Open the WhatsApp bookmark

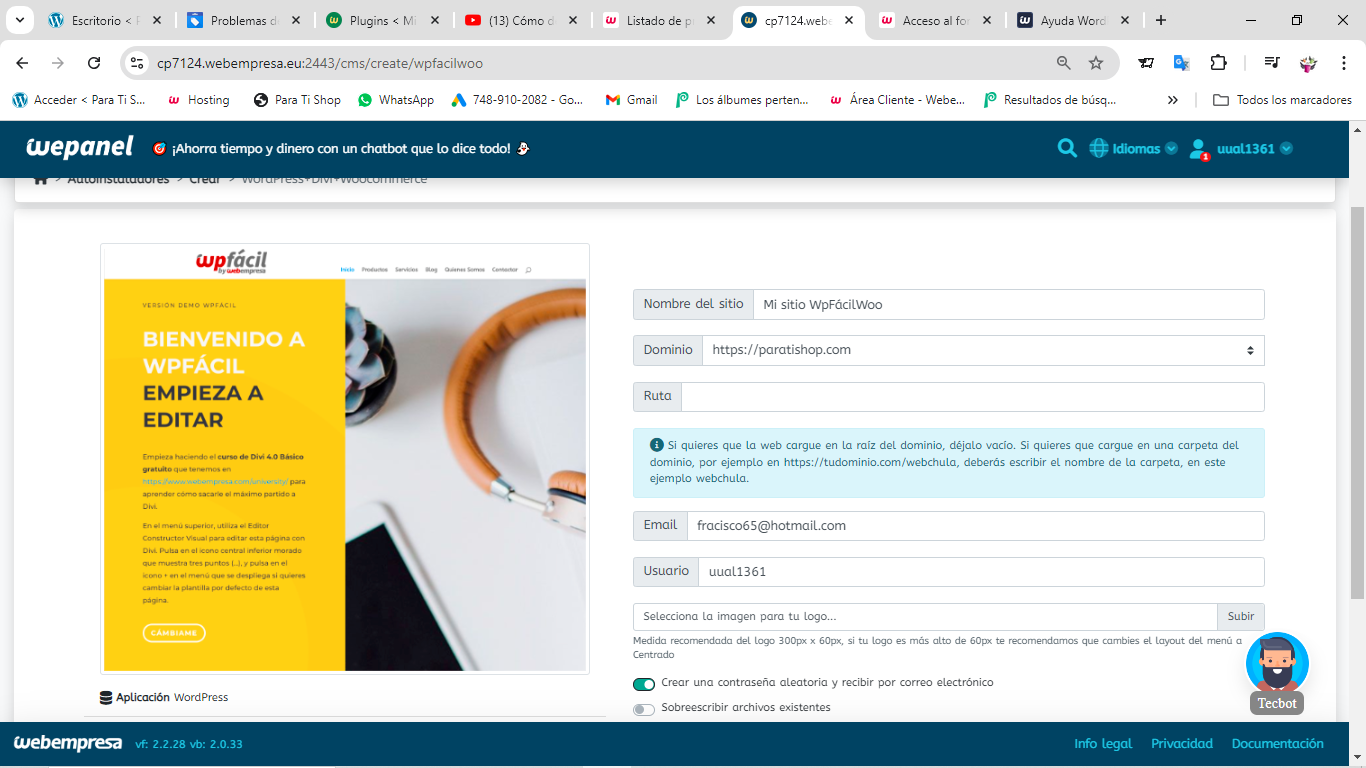click(396, 100)
